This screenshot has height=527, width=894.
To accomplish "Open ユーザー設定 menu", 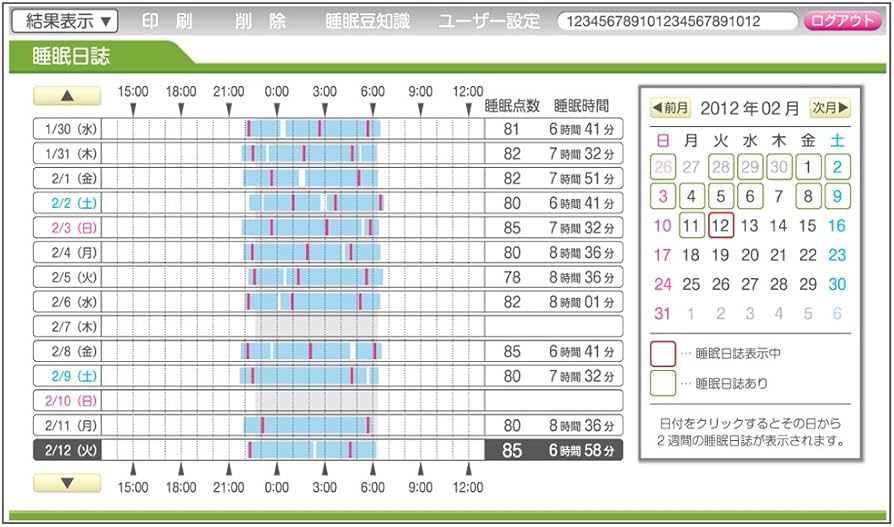I will pos(489,22).
